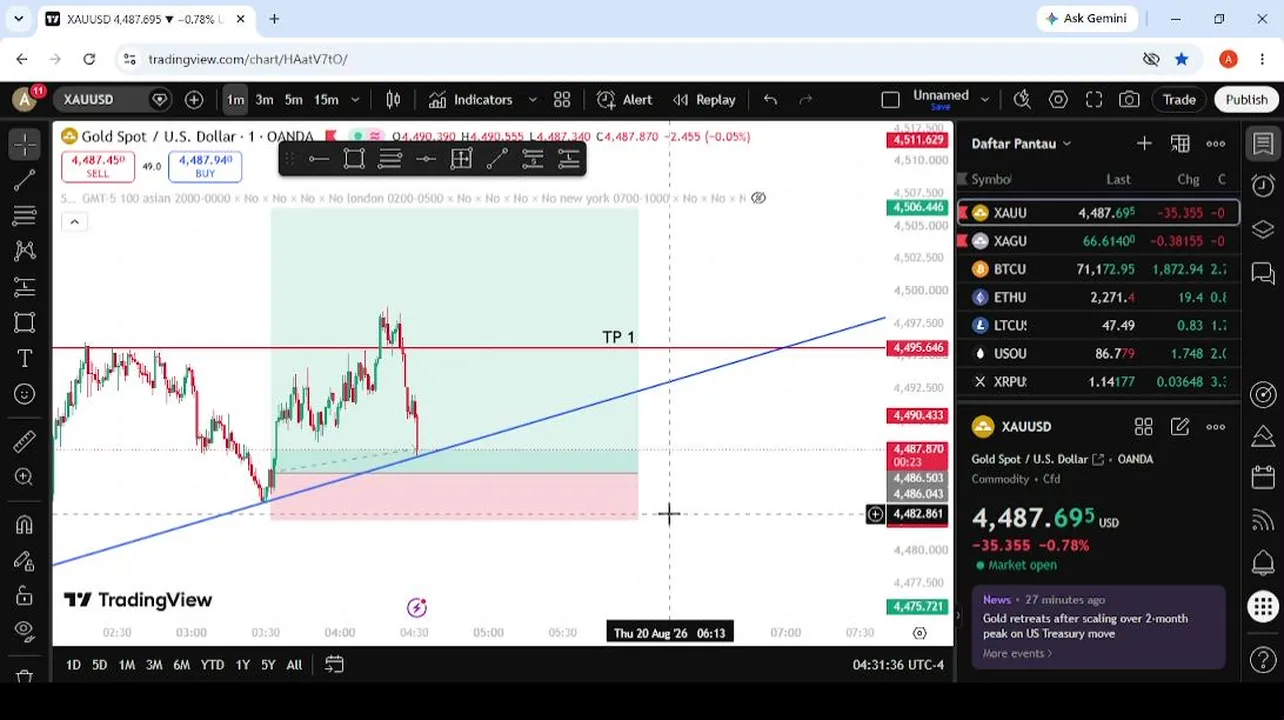Viewport: 1284px width, 720px height.
Task: Open the Alerts alarm clock panel
Action: pyautogui.click(x=1263, y=186)
